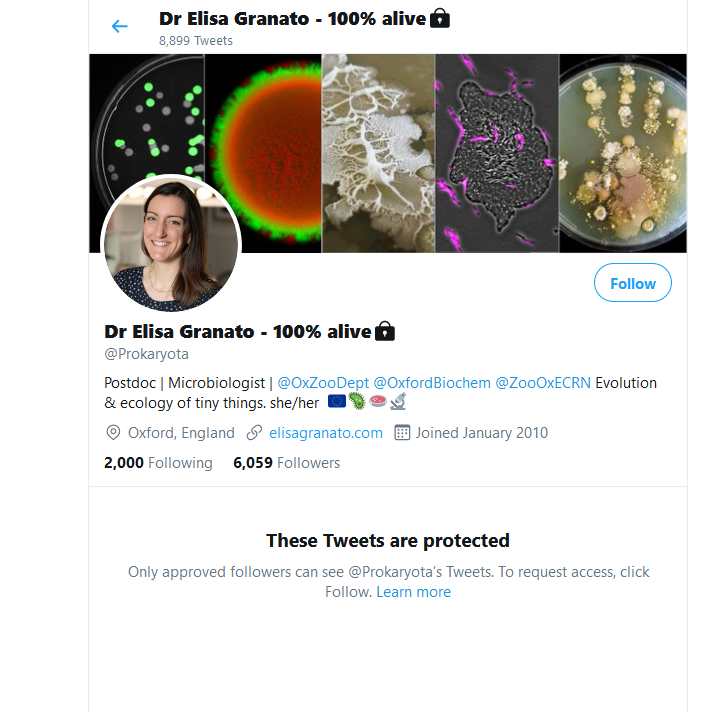Open the @OxZooDept mention link
Image resolution: width=706 pixels, height=713 pixels.
323,383
